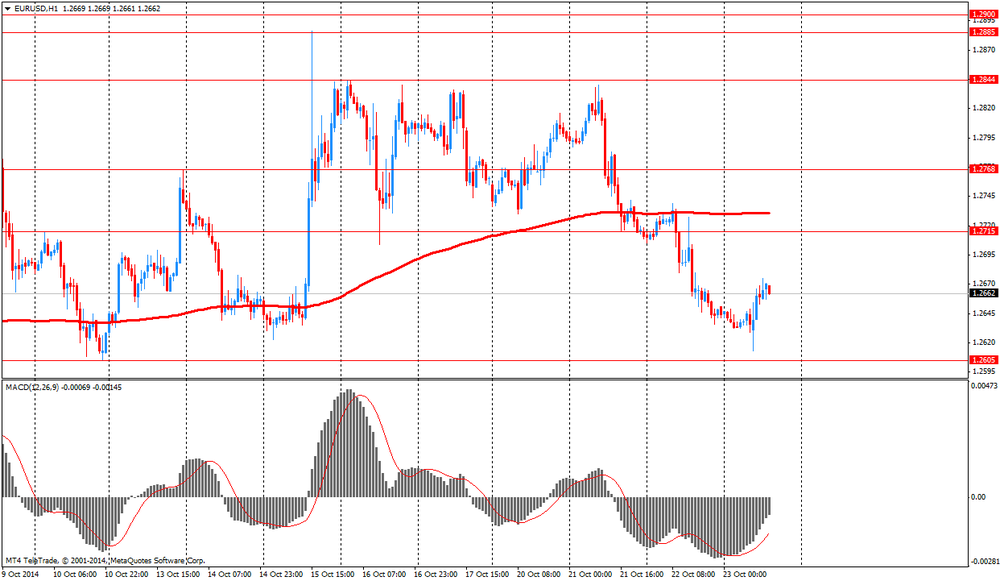Click the 1.2885 price level label
The width and height of the screenshot is (1000, 581).
click(983, 32)
